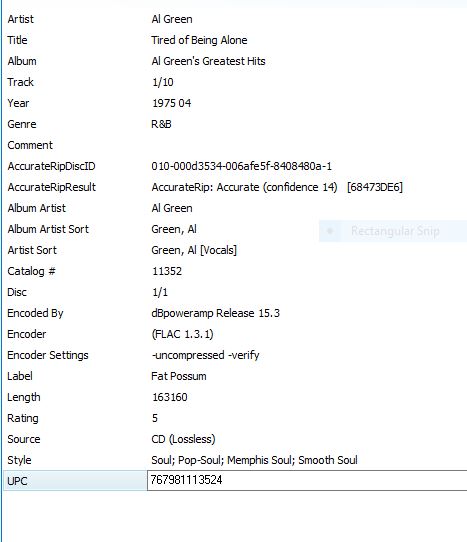Select the Encoder Settings value
The image size is (467, 542).
pyautogui.click(x=205, y=355)
